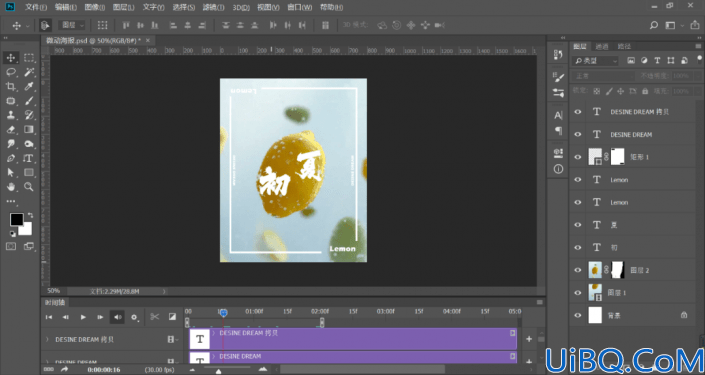This screenshot has width=705, height=375.
Task: Hide the 初 text layer
Action: (578, 247)
